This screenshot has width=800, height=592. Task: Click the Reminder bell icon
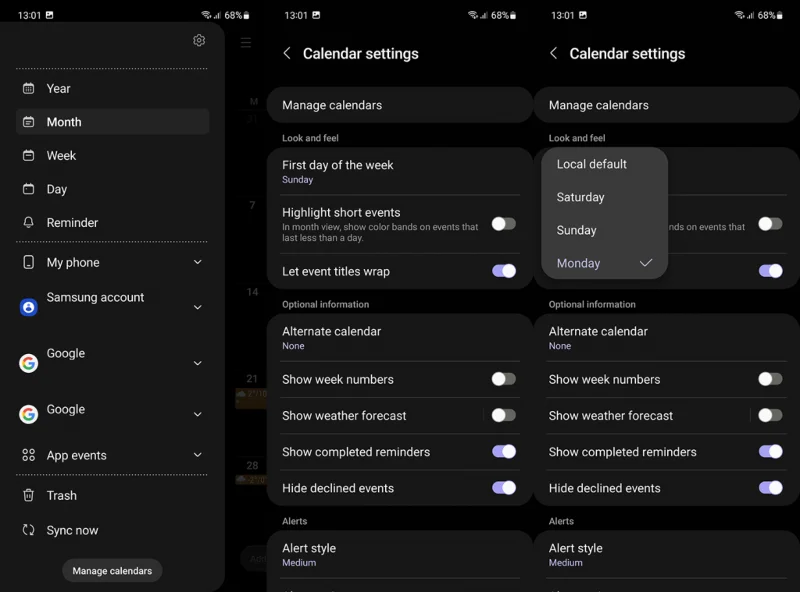(x=29, y=223)
